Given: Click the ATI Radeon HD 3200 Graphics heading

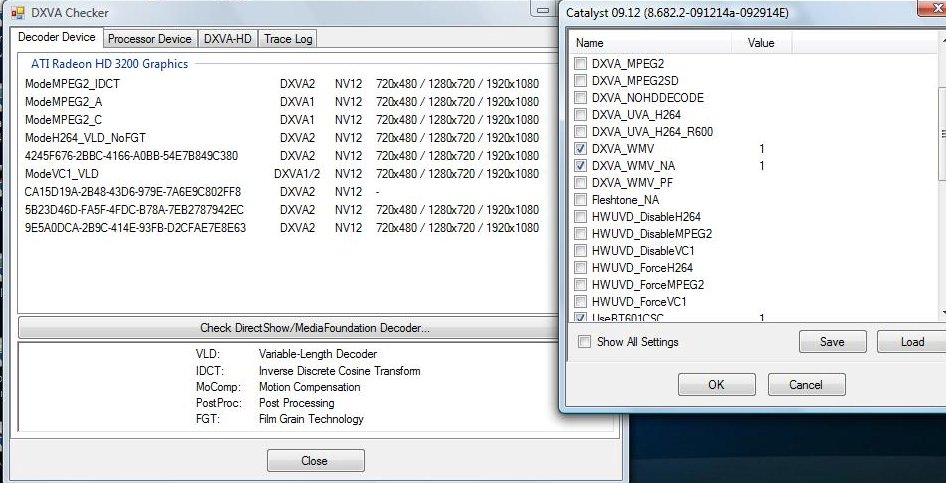Looking at the screenshot, I should [110, 64].
